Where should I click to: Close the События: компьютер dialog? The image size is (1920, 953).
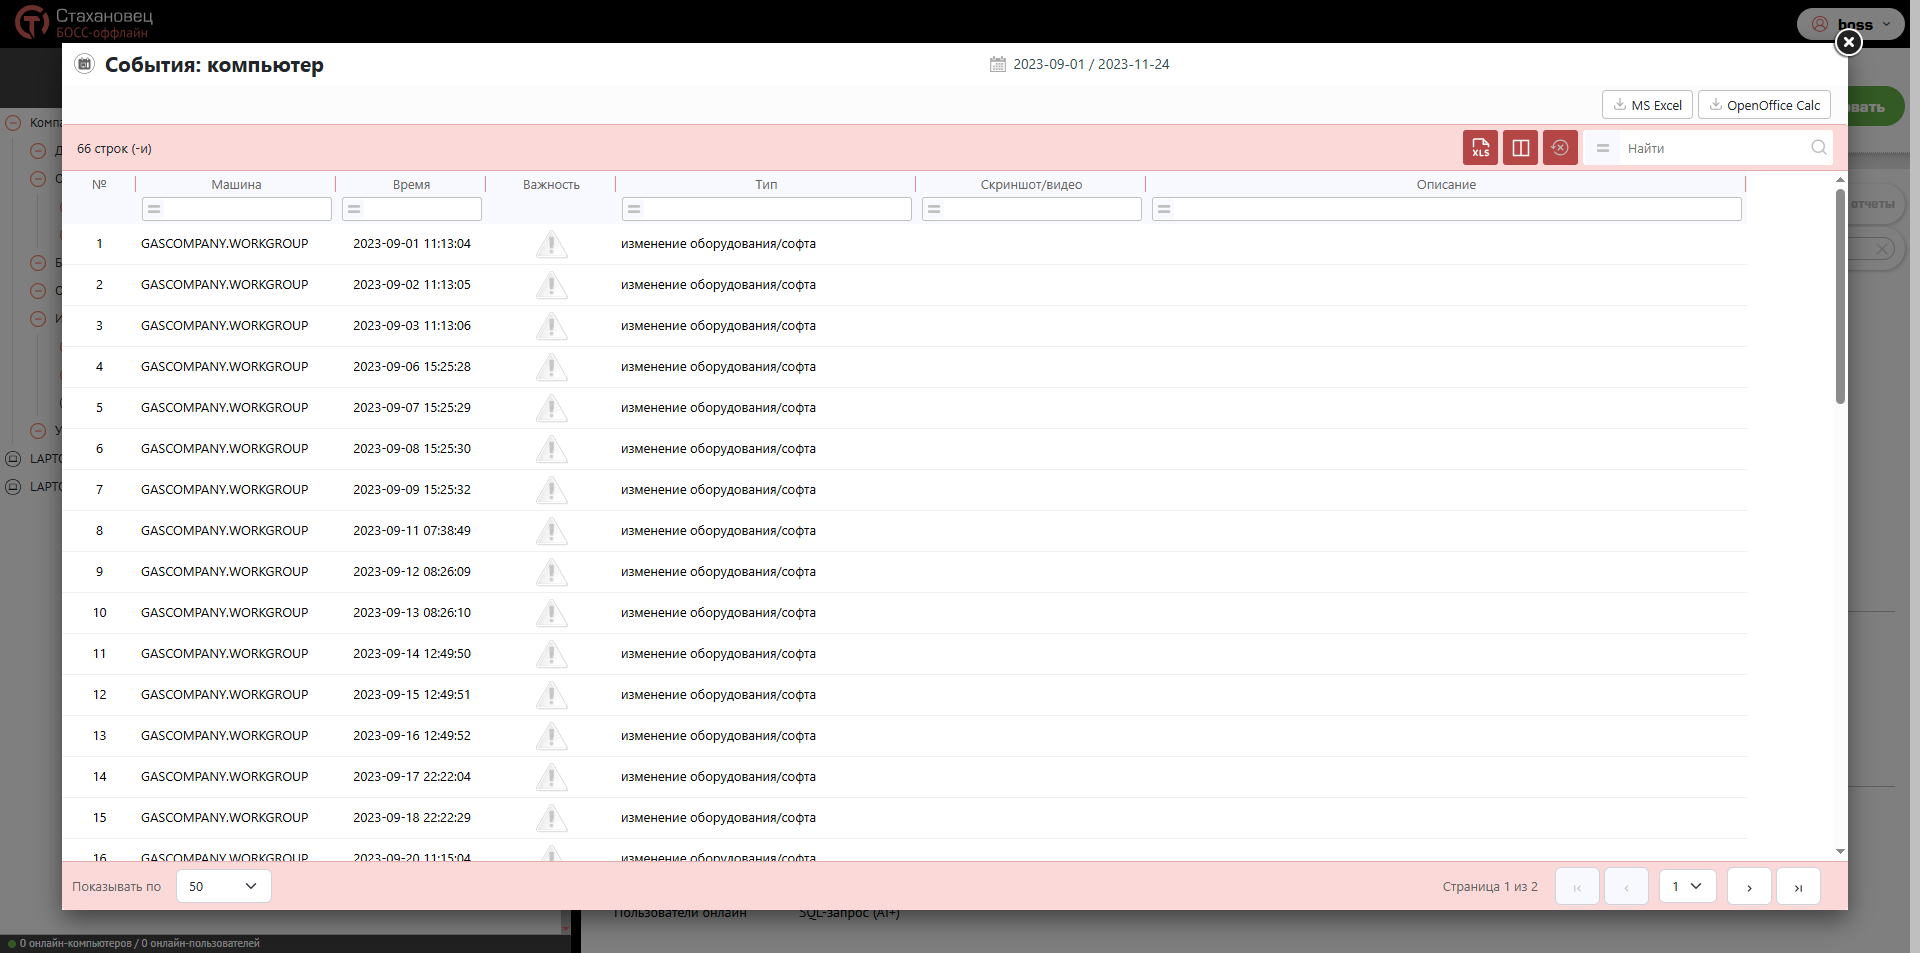1848,42
